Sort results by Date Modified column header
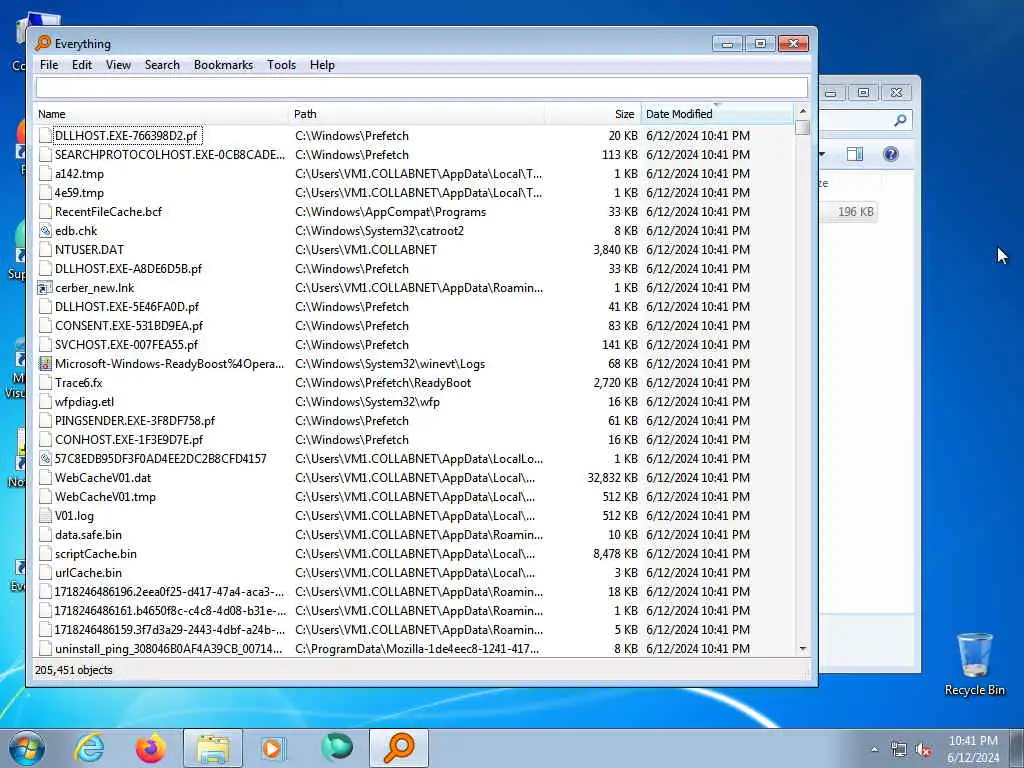 717,114
